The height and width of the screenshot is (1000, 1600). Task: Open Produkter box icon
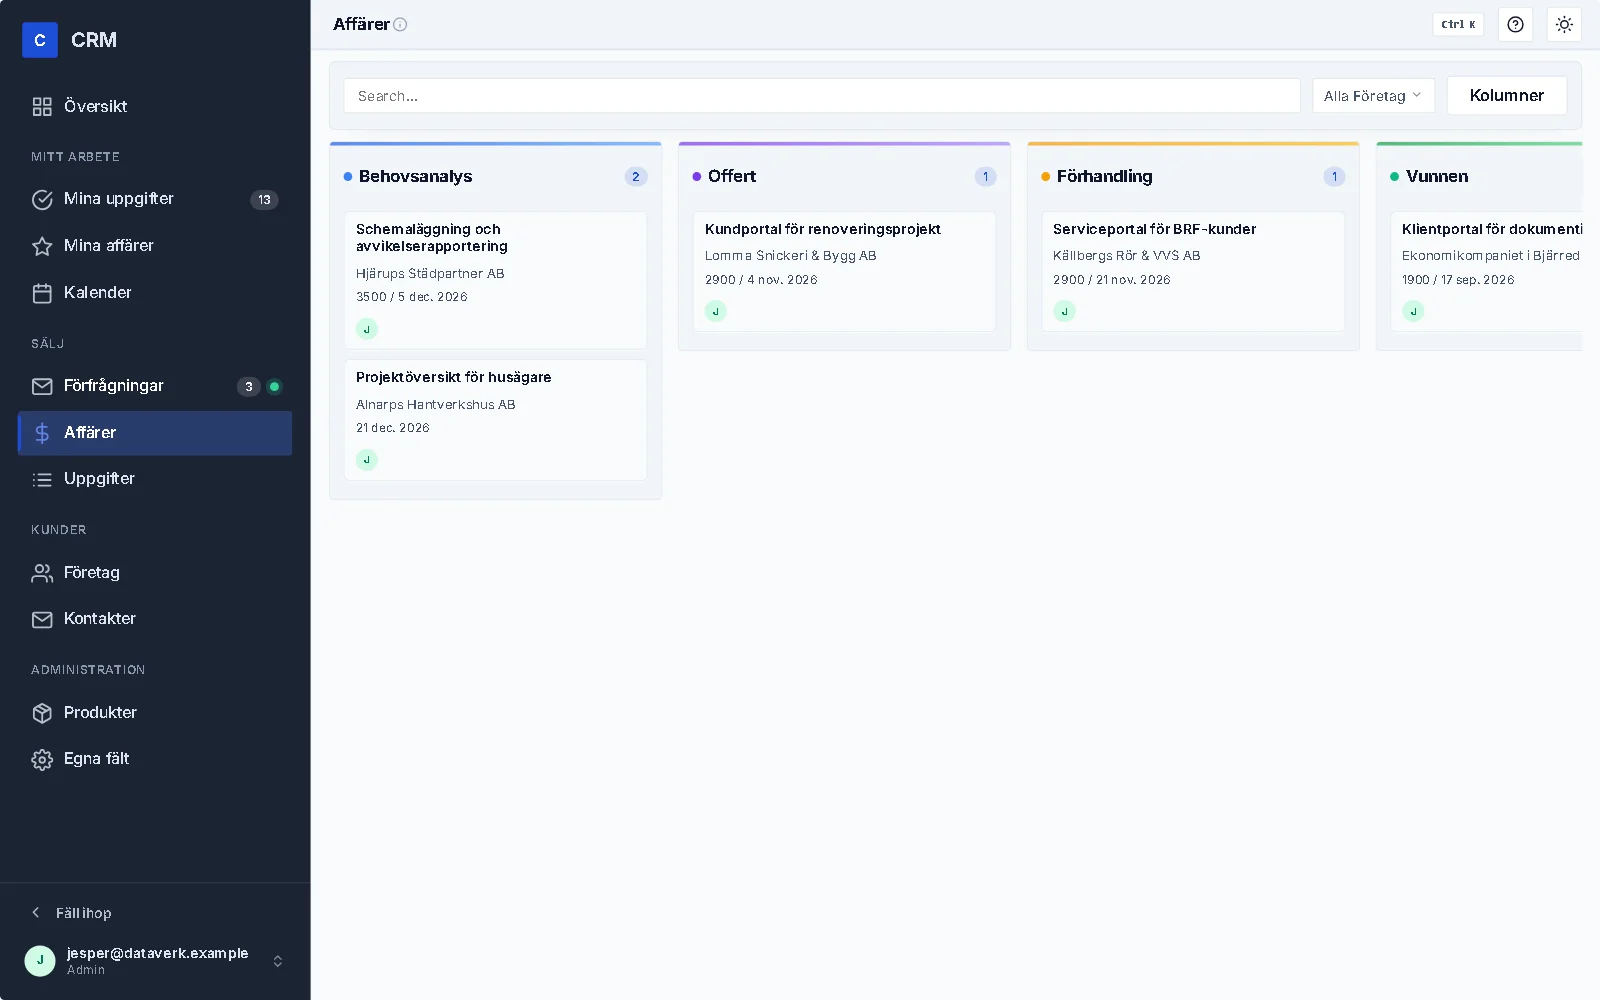(42, 713)
